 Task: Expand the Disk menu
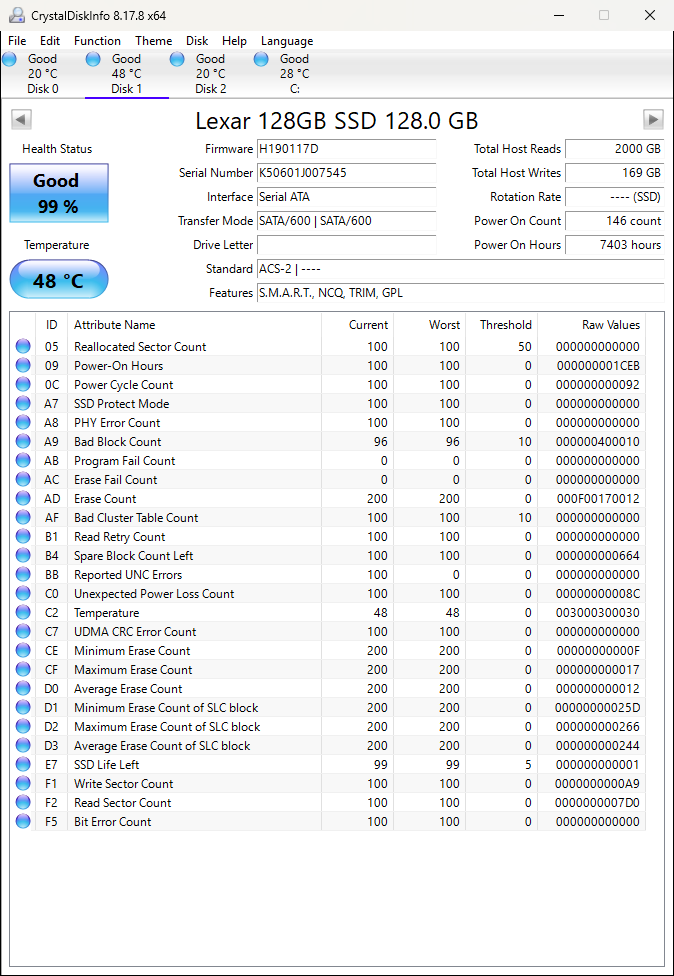point(197,41)
